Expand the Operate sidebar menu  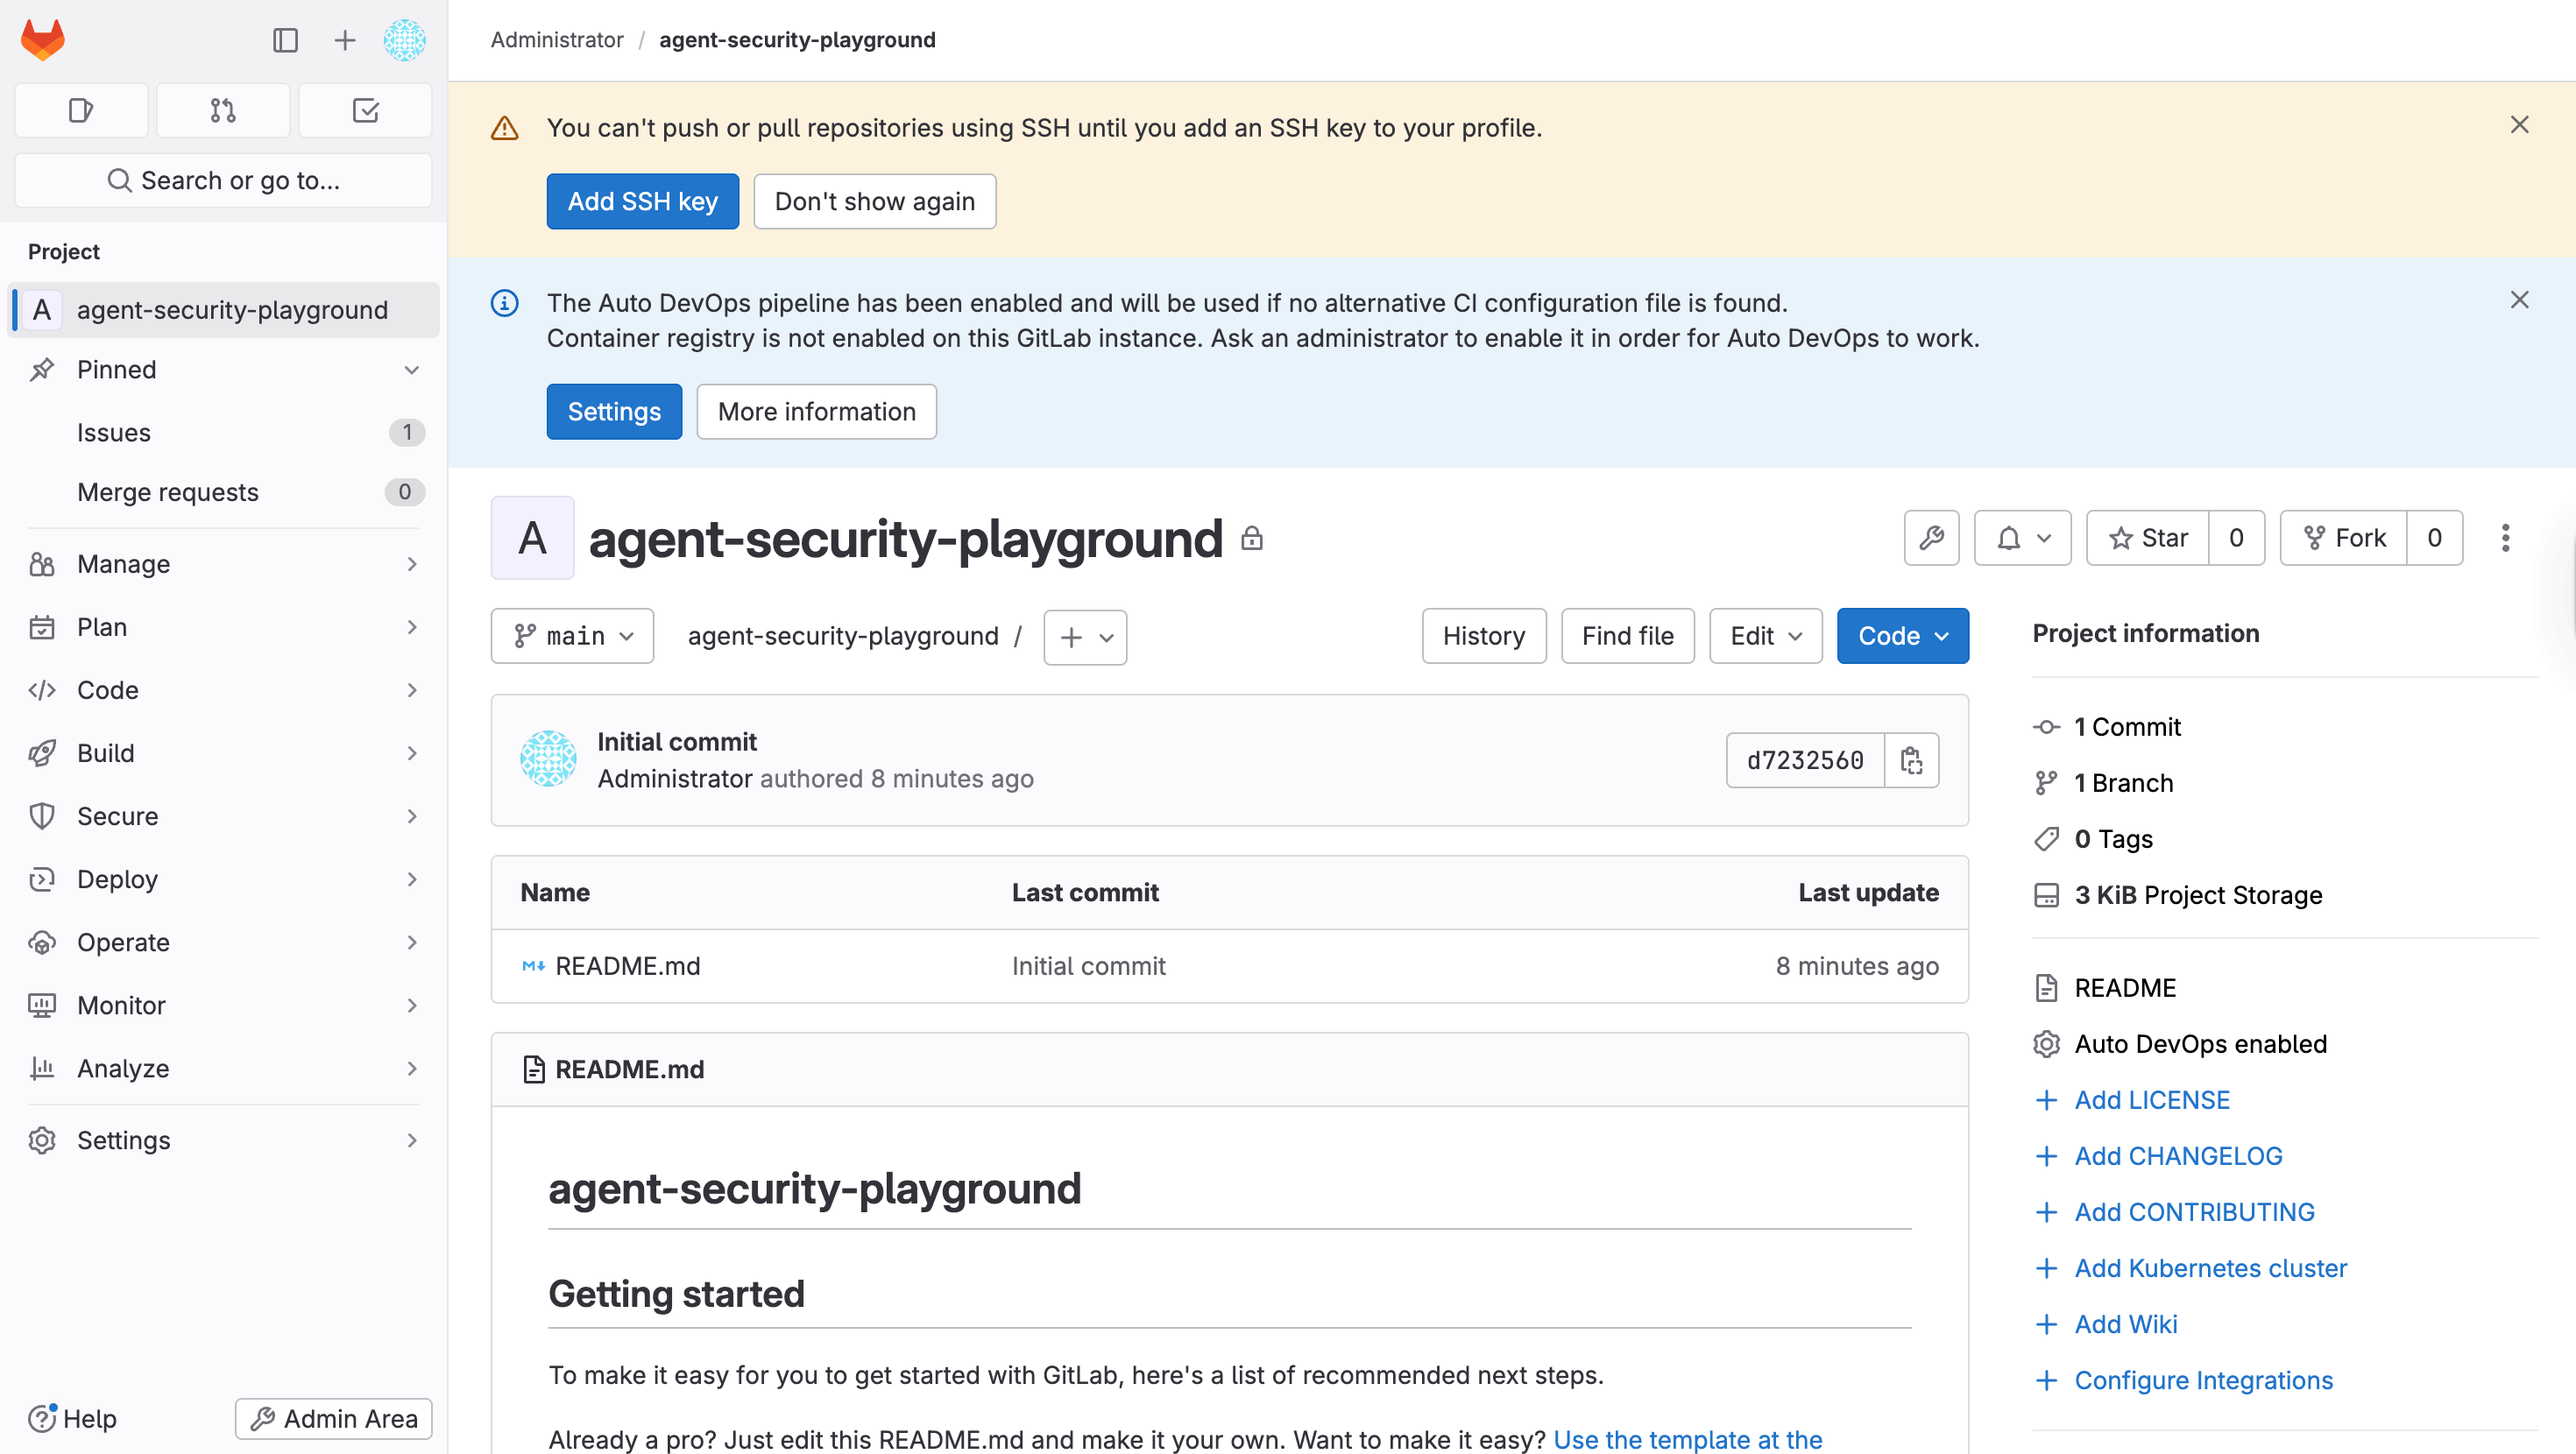pos(223,942)
